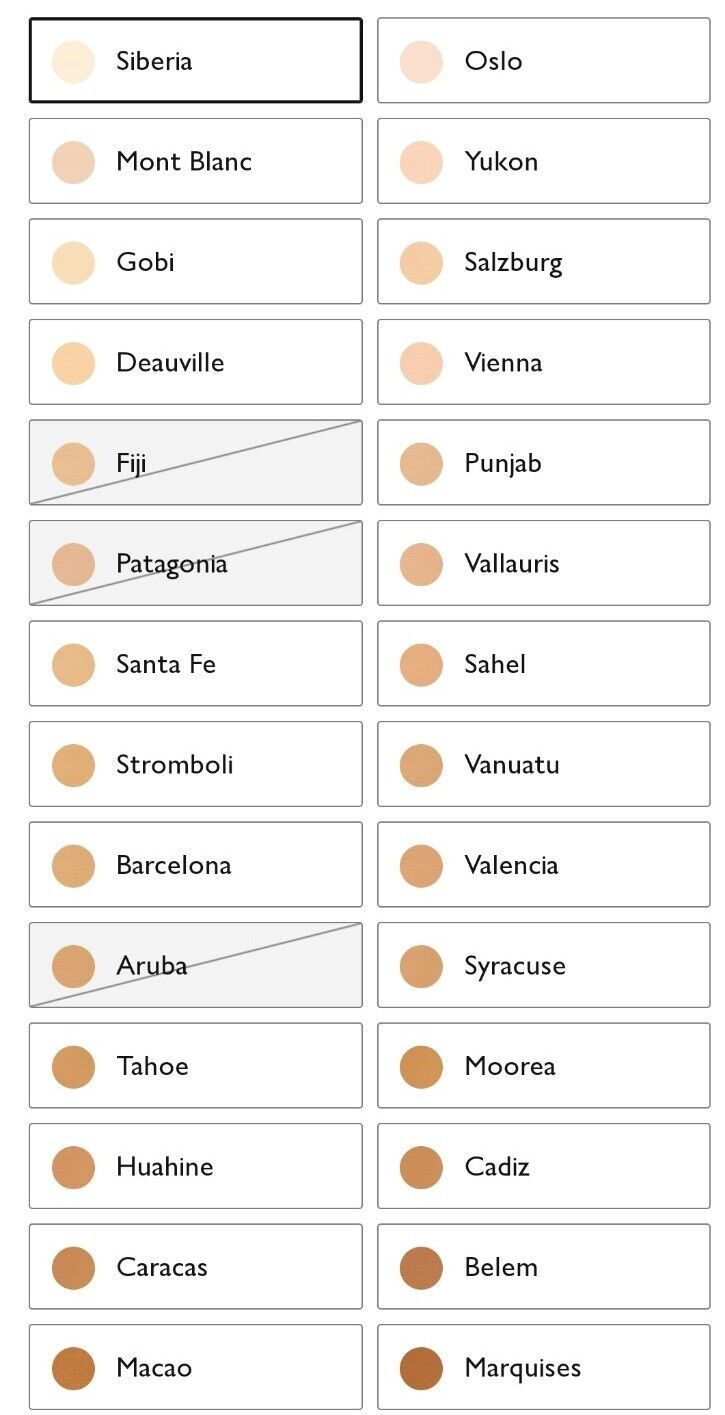Pick the Mont Blanc shade
Image resolution: width=725 pixels, height=1415 pixels.
(195, 161)
